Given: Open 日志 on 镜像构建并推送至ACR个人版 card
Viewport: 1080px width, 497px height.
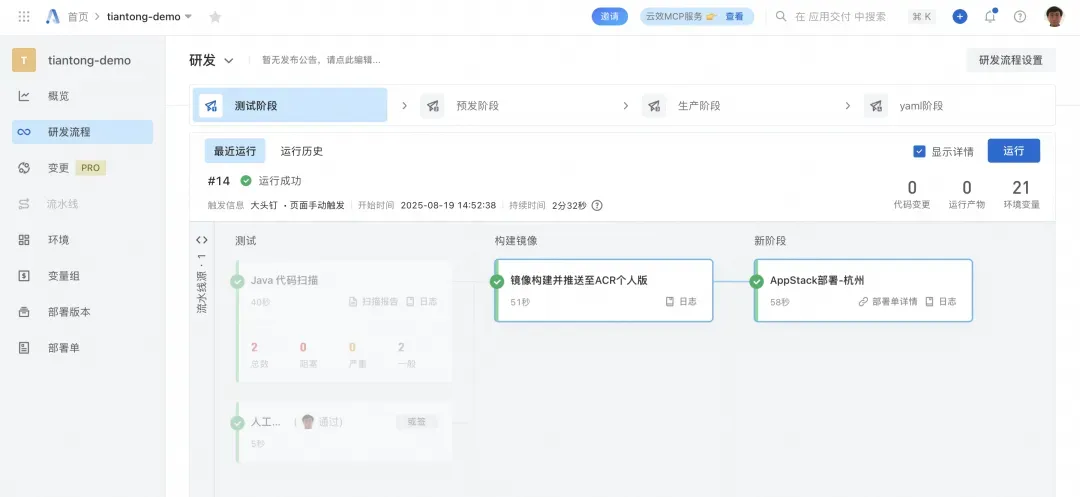Looking at the screenshot, I should [681, 302].
